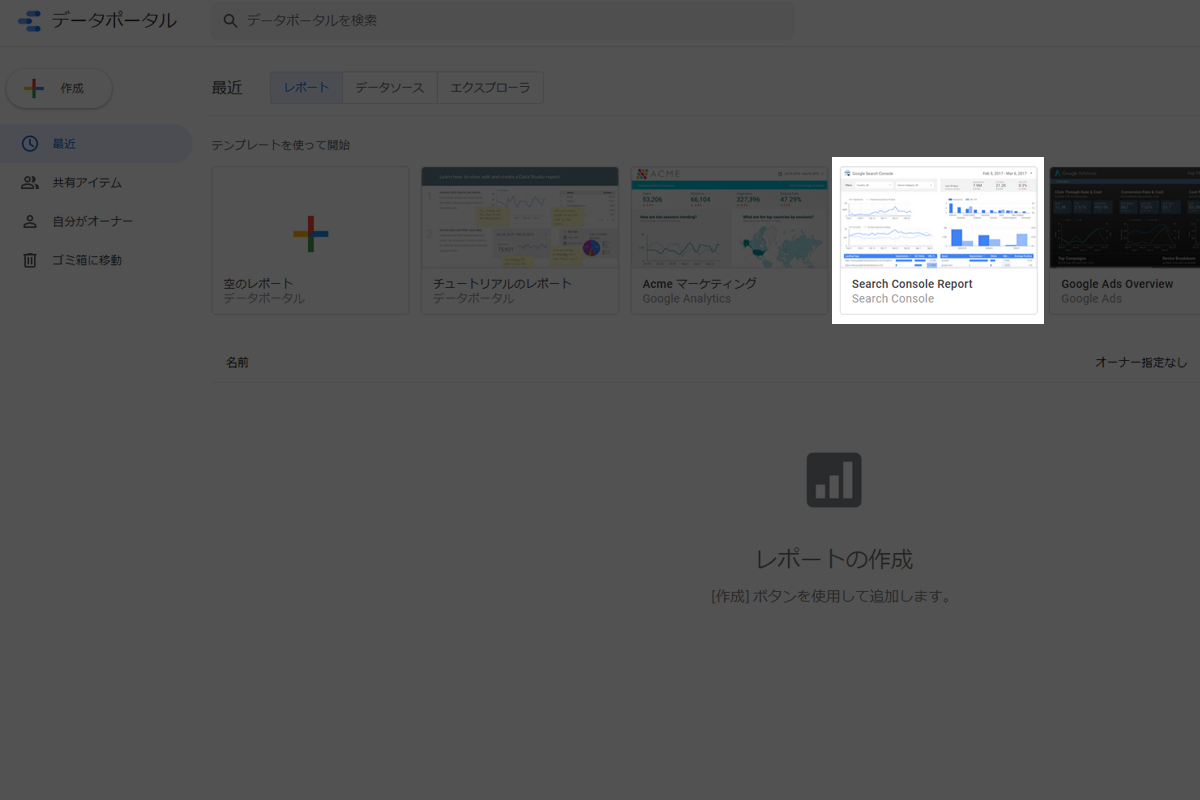Click the bar chart report icon

833,480
